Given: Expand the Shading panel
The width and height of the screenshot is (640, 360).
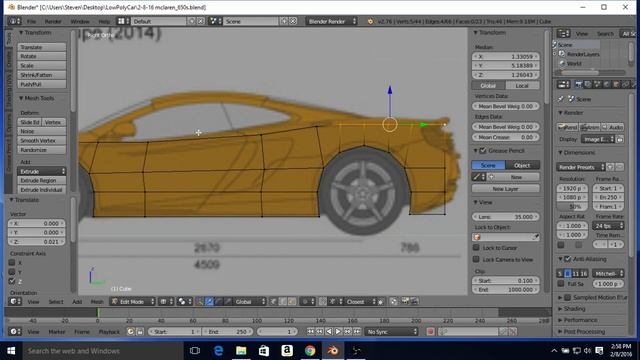Looking at the screenshot, I should point(574,309).
